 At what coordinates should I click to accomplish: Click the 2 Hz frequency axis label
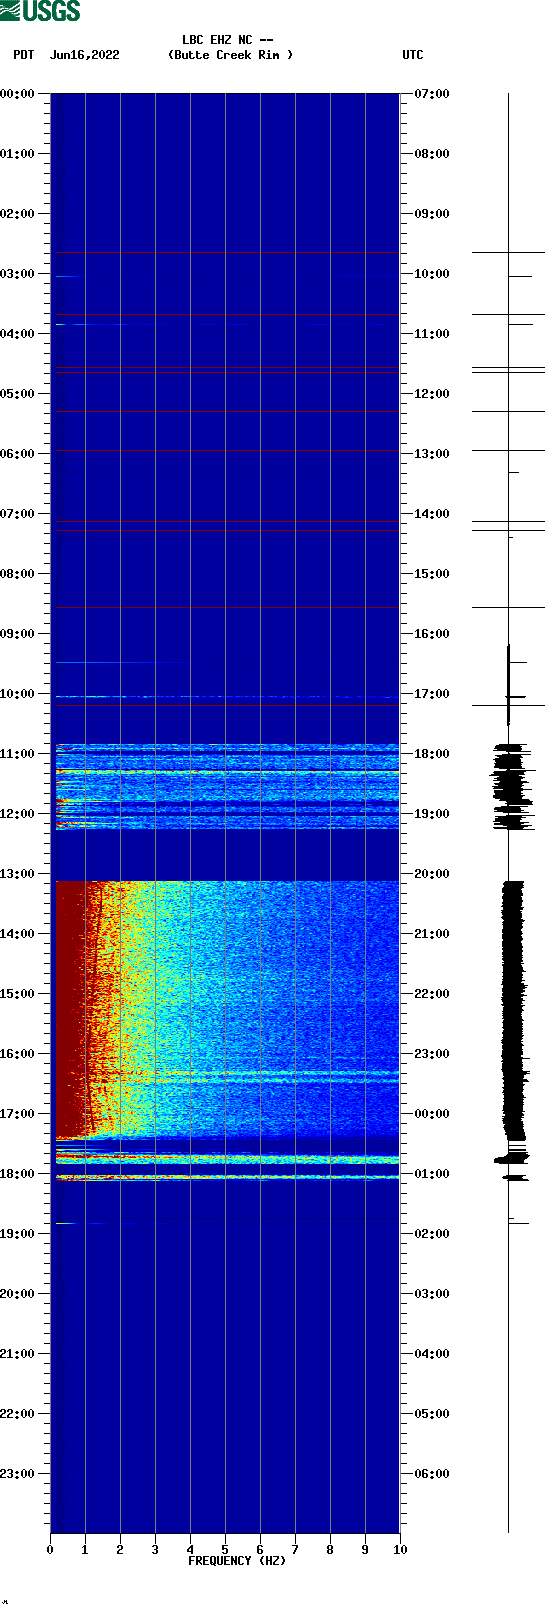click(120, 1550)
